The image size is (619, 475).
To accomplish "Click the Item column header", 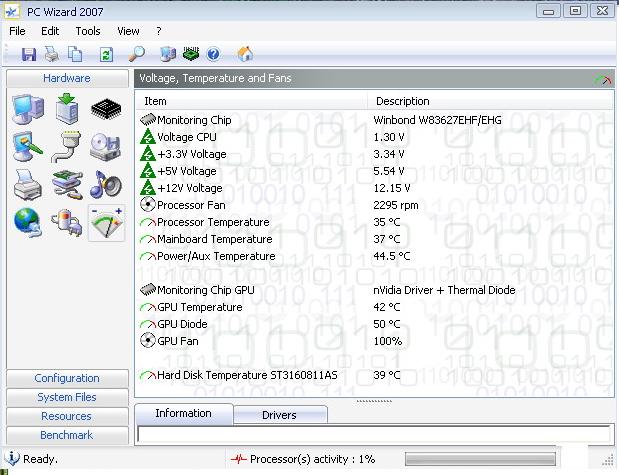I will point(251,101).
